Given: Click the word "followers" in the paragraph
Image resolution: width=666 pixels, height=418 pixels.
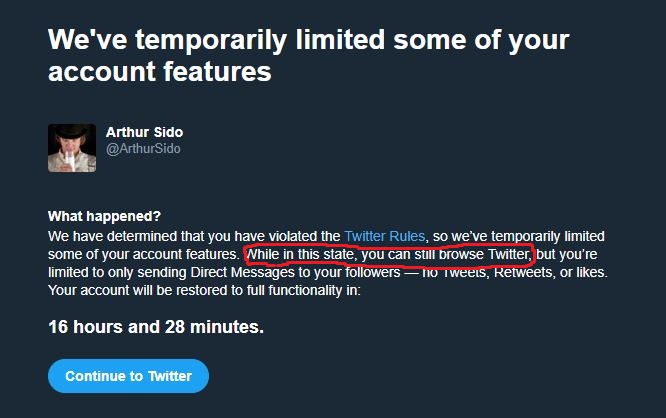Looking at the screenshot, I should click(373, 272).
